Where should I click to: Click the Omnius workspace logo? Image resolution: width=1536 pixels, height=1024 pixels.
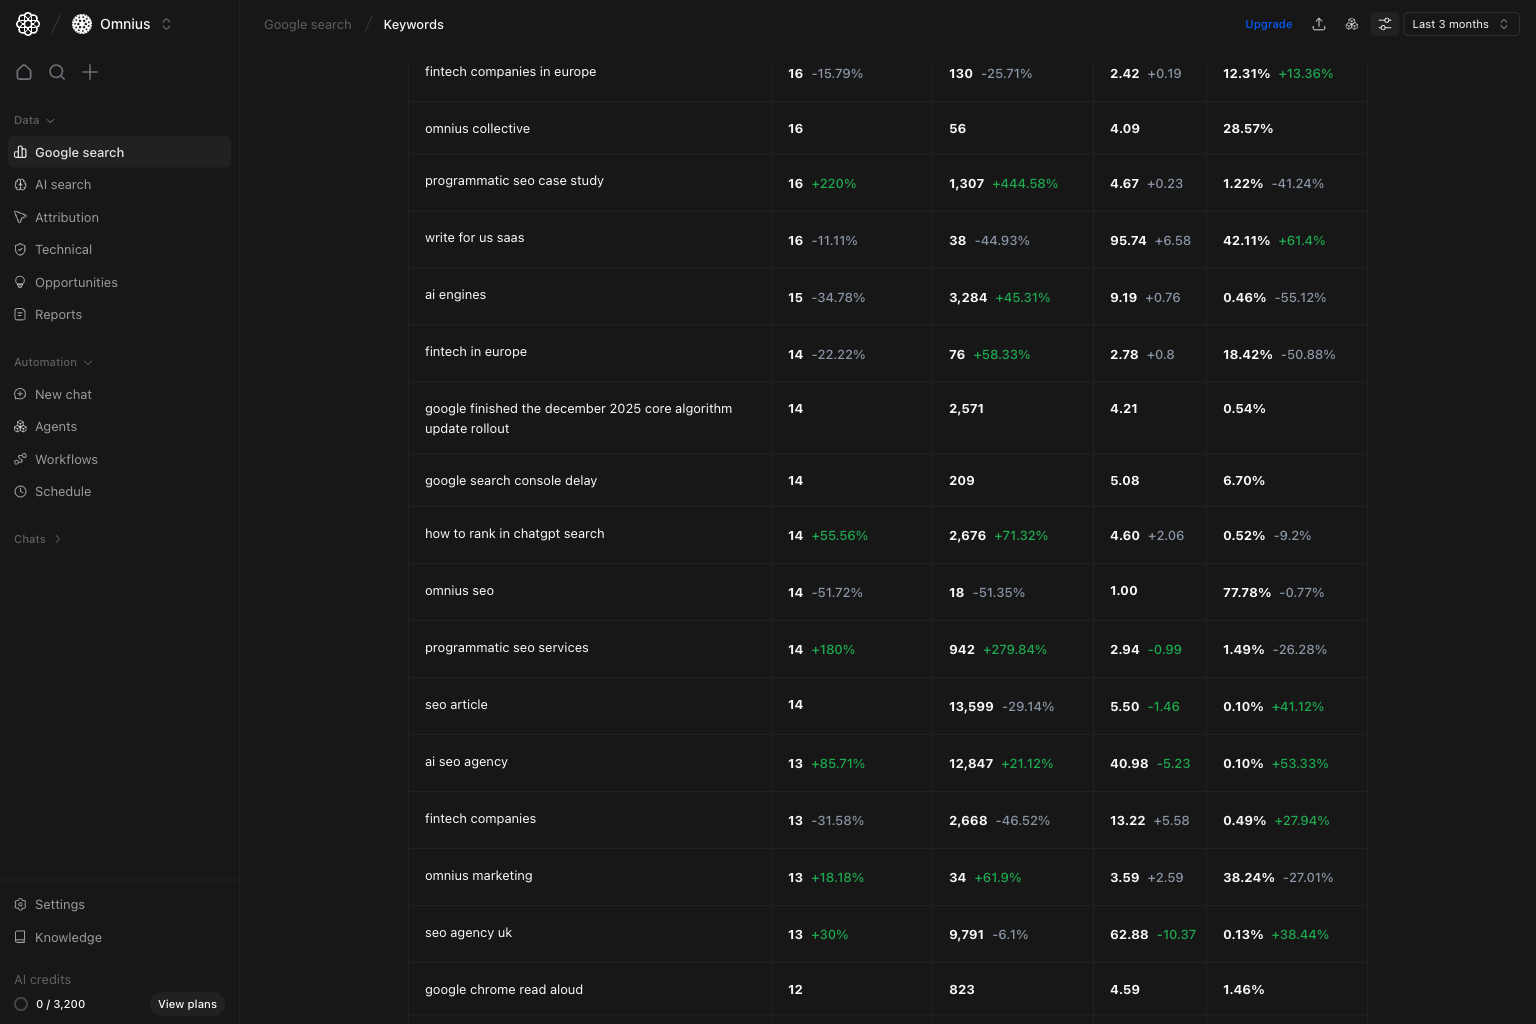(x=81, y=23)
